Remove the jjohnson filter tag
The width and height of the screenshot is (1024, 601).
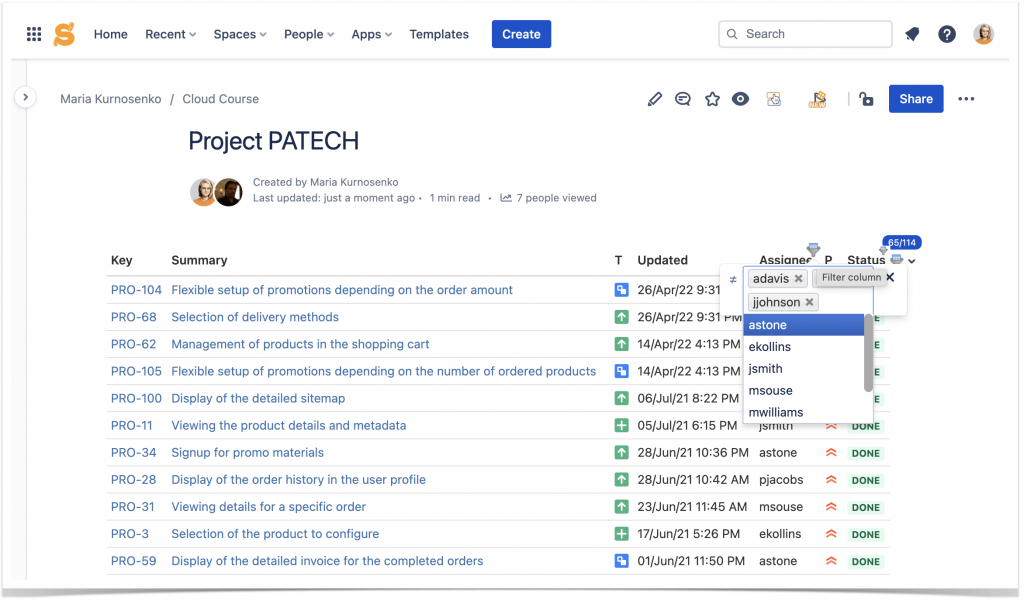coord(808,301)
